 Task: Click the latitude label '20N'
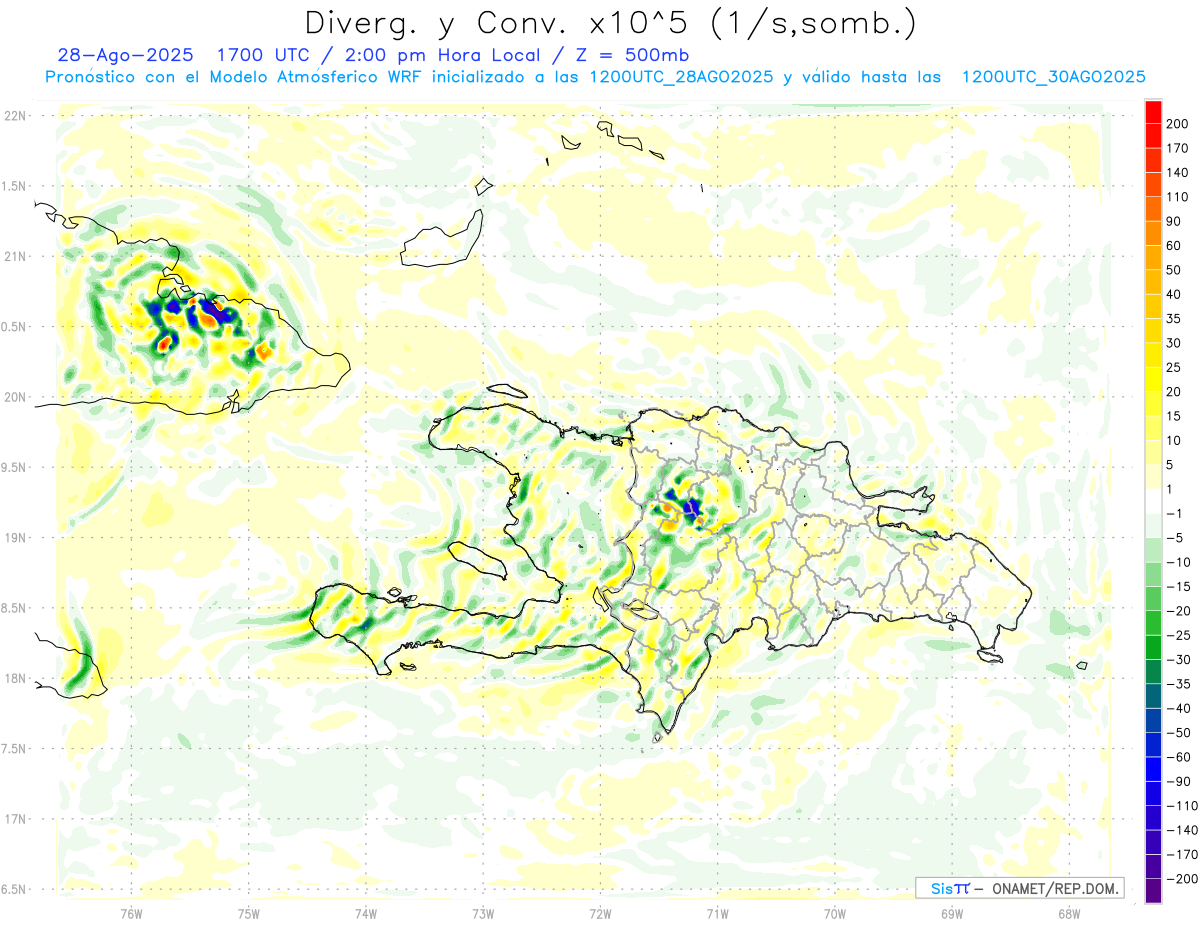[14, 397]
